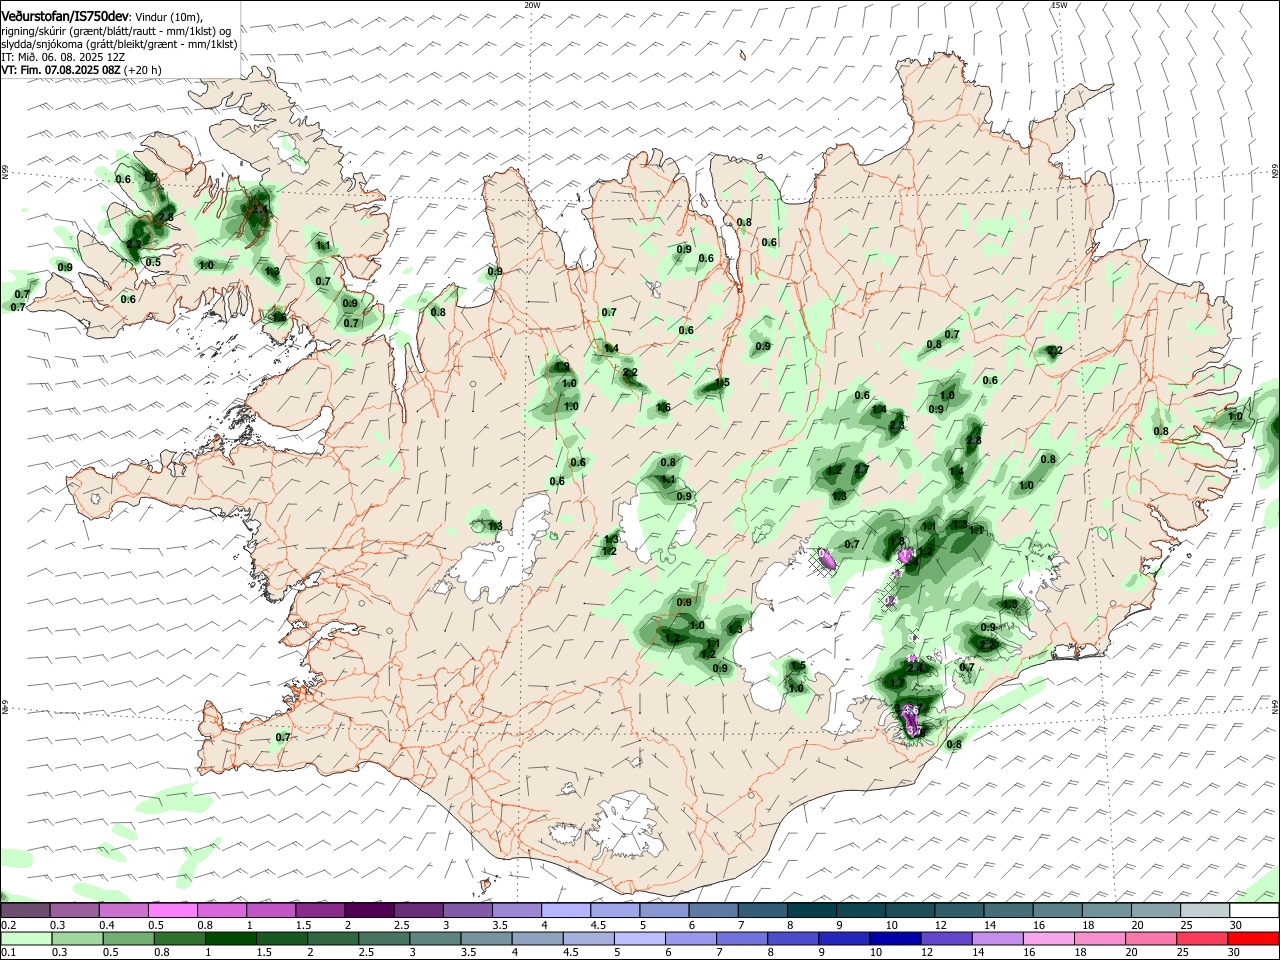
Task: Click the VT: Fim. 07.08.2025 08Z (+20 h) line
Action: [81, 70]
